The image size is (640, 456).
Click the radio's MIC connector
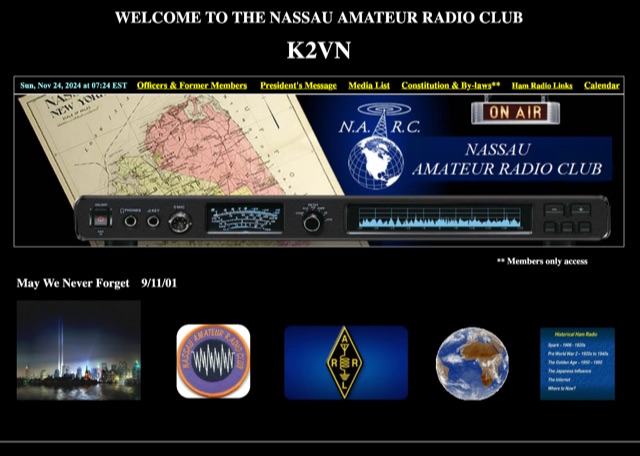(180, 222)
